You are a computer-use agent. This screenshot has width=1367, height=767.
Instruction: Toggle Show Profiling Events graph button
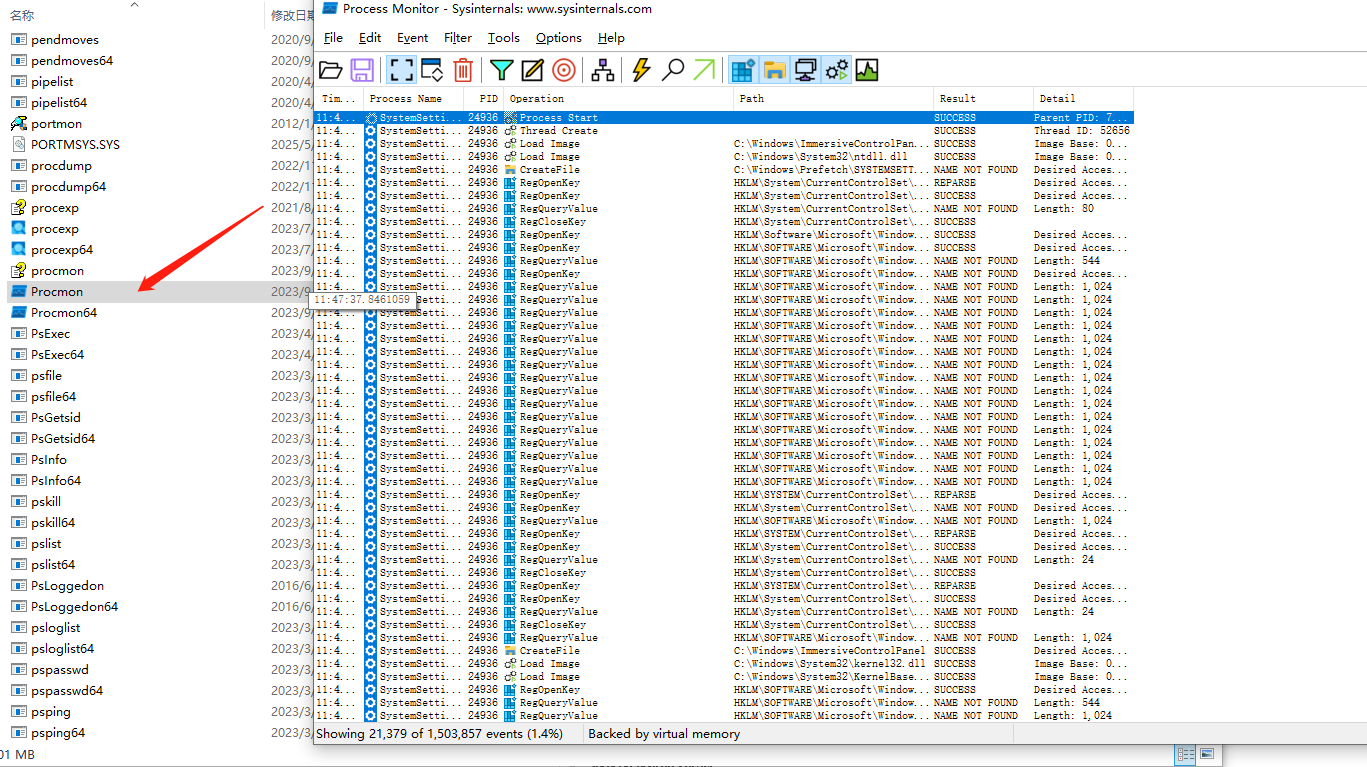tap(867, 70)
